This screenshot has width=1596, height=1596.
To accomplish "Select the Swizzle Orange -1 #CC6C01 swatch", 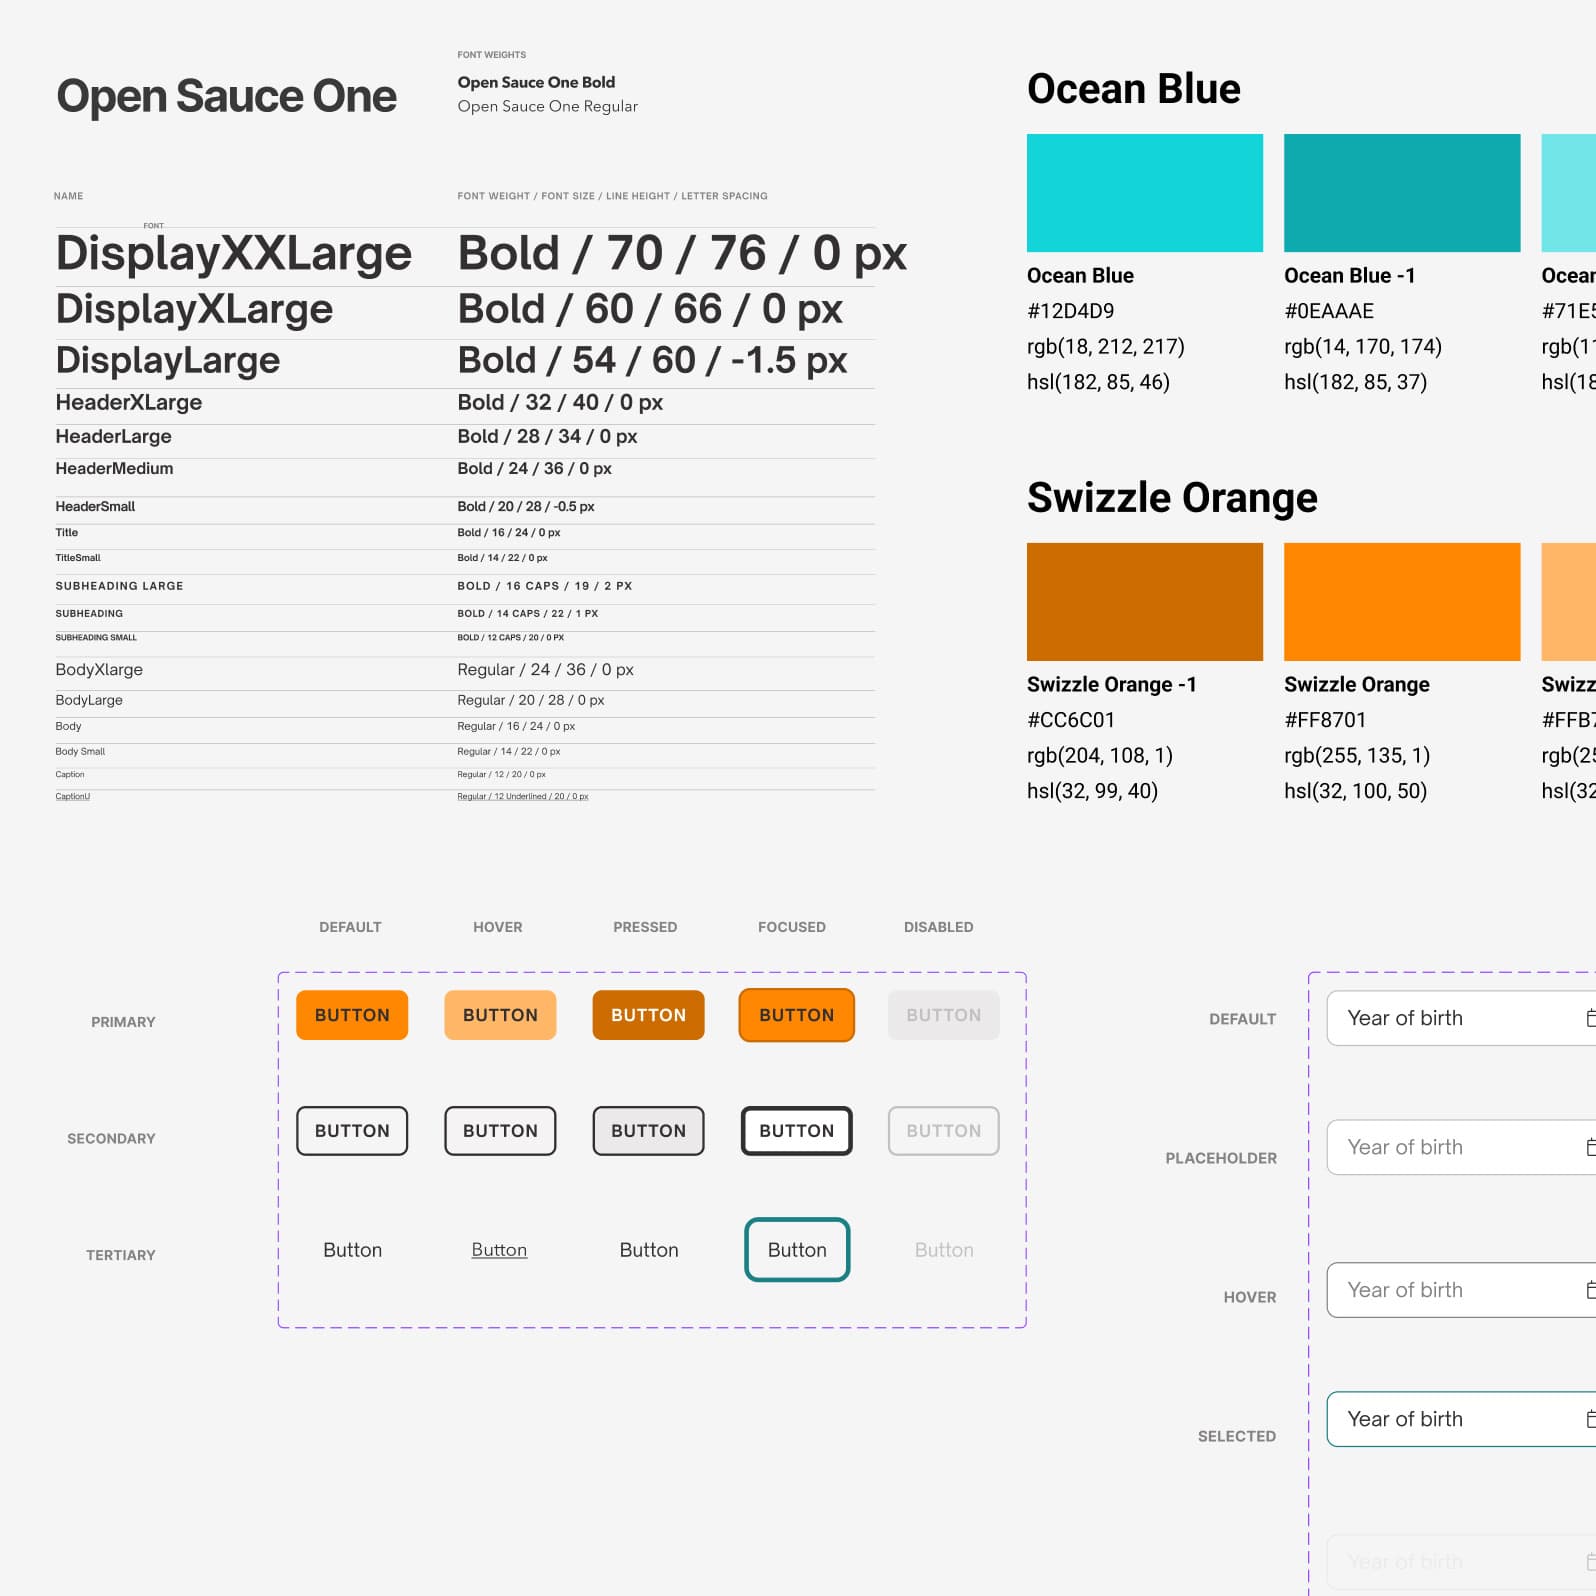I will 1145,602.
